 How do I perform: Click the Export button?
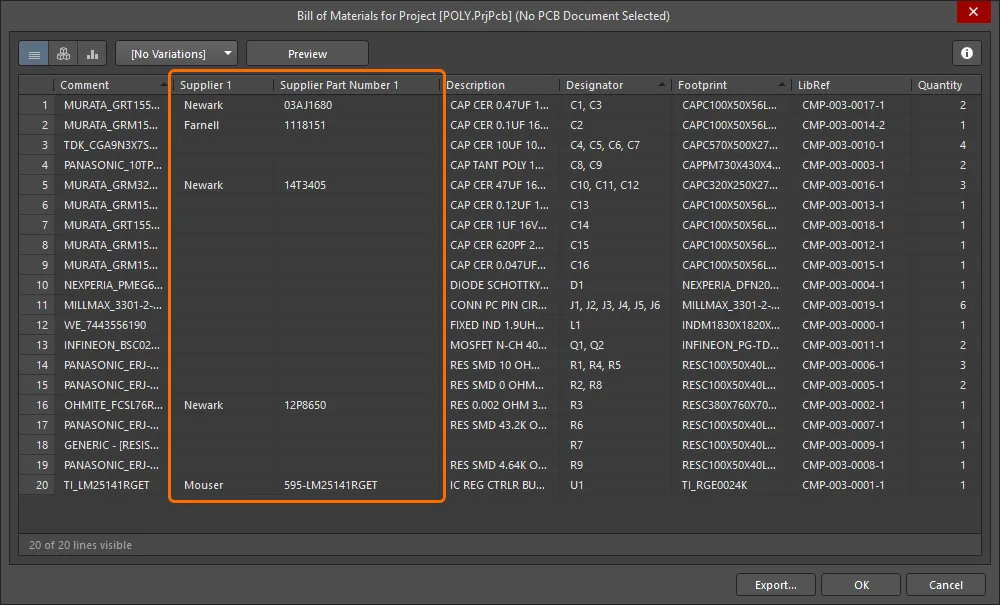[x=776, y=584]
